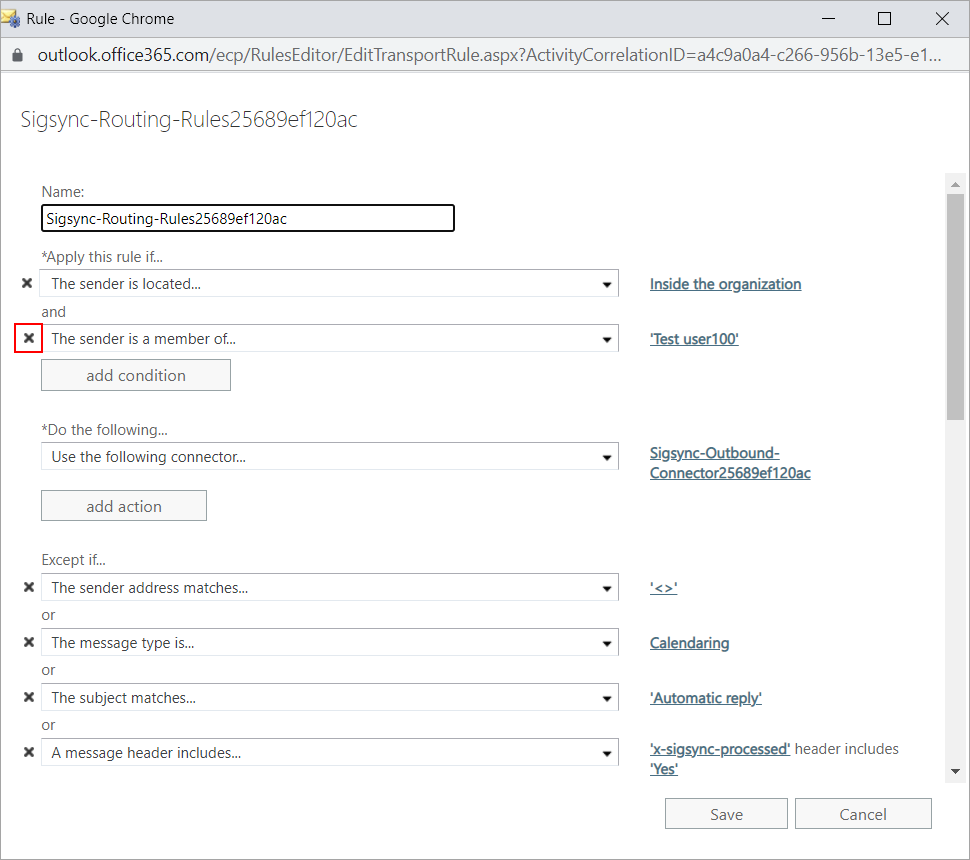
Task: Delete the 'message header includes' exception
Action: pyautogui.click(x=28, y=753)
